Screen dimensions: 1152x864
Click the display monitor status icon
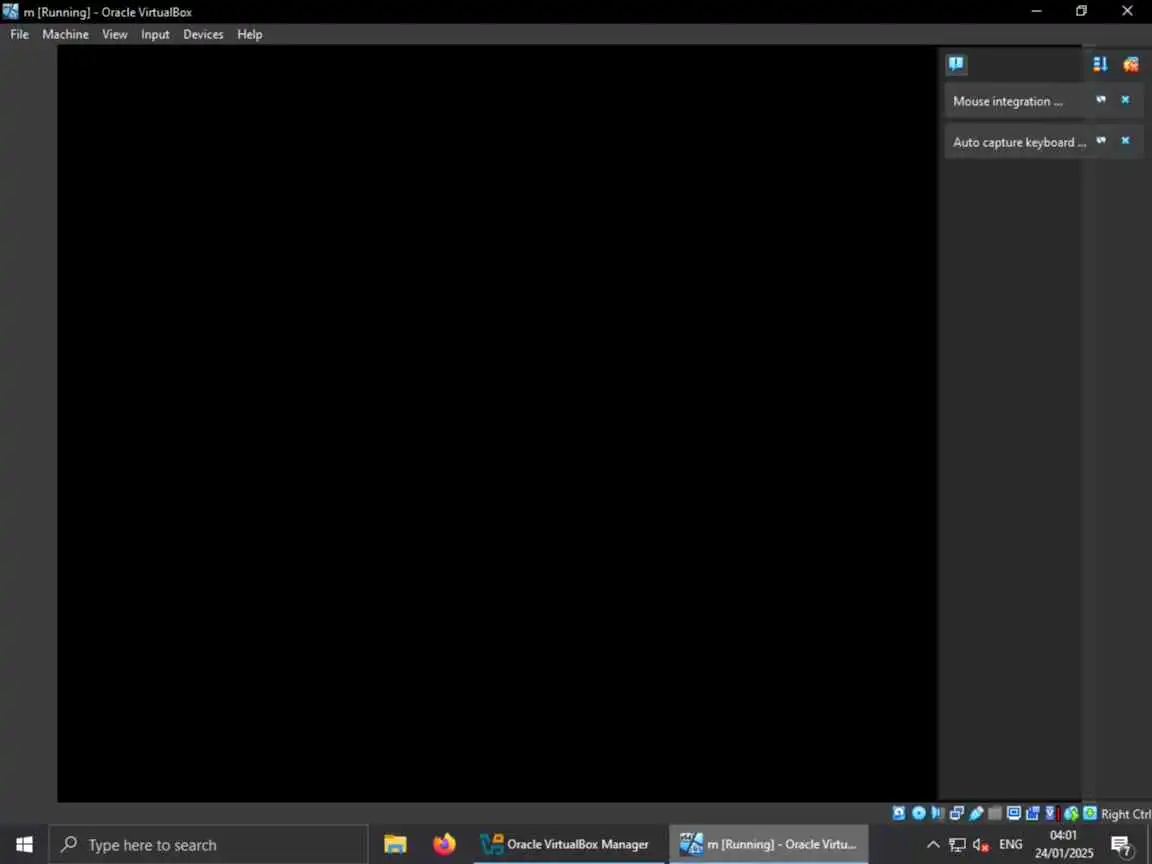coord(1014,813)
